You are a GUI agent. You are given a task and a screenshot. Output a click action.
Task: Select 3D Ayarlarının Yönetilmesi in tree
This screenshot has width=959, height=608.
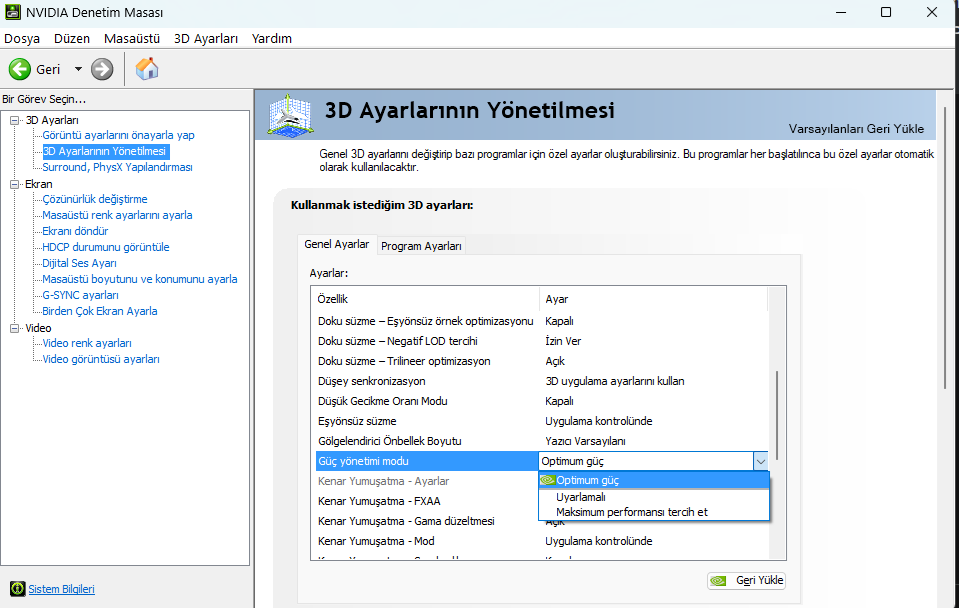pos(104,151)
